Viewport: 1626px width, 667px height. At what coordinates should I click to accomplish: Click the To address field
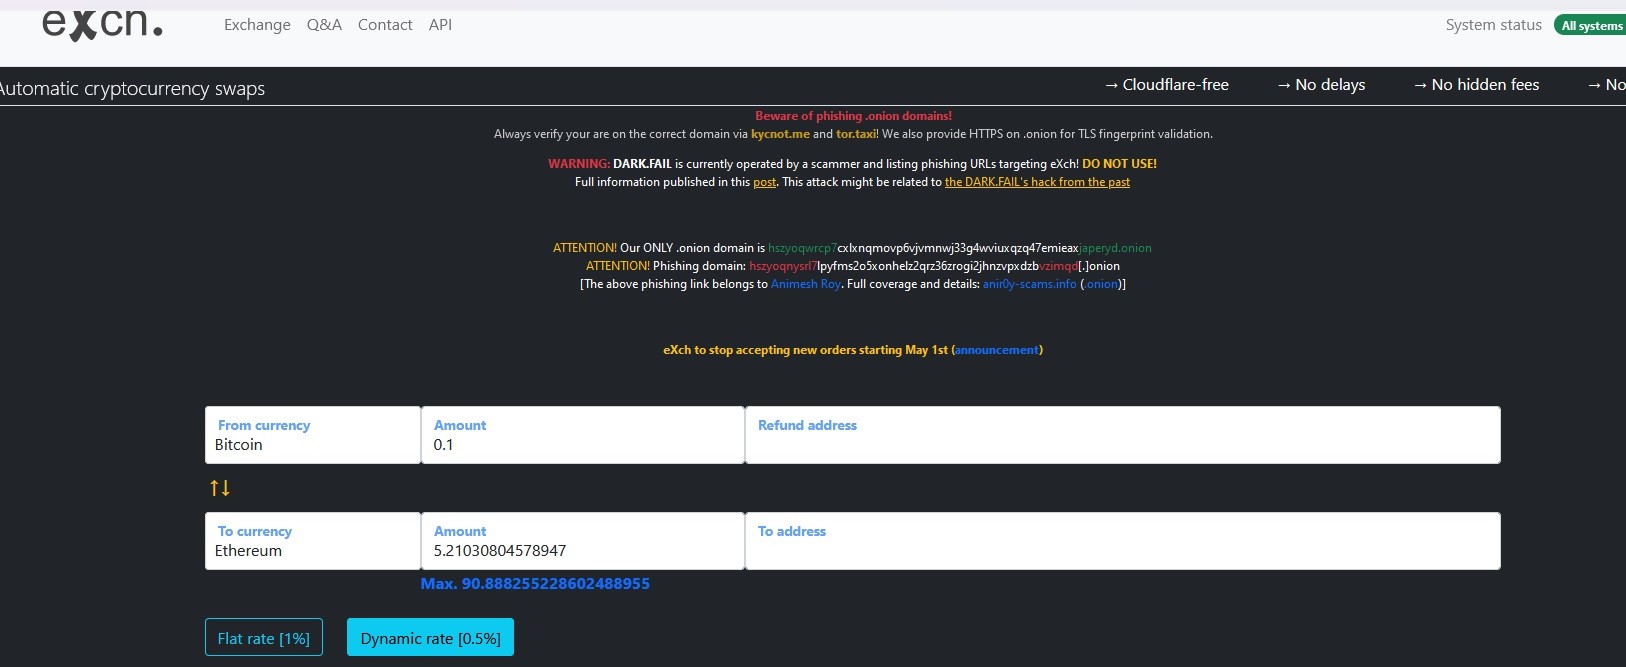(x=1123, y=541)
